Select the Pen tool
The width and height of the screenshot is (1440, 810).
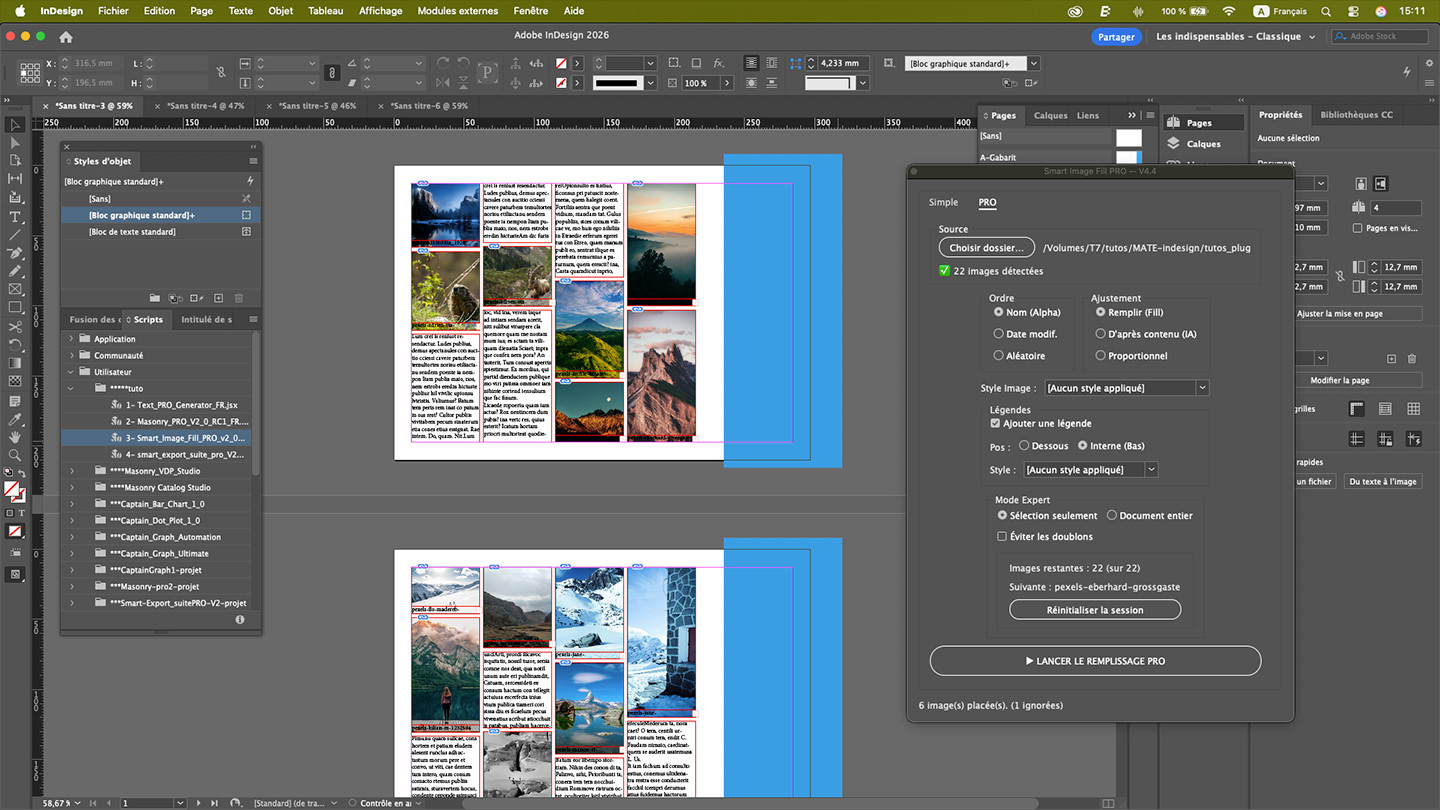pyautogui.click(x=15, y=252)
